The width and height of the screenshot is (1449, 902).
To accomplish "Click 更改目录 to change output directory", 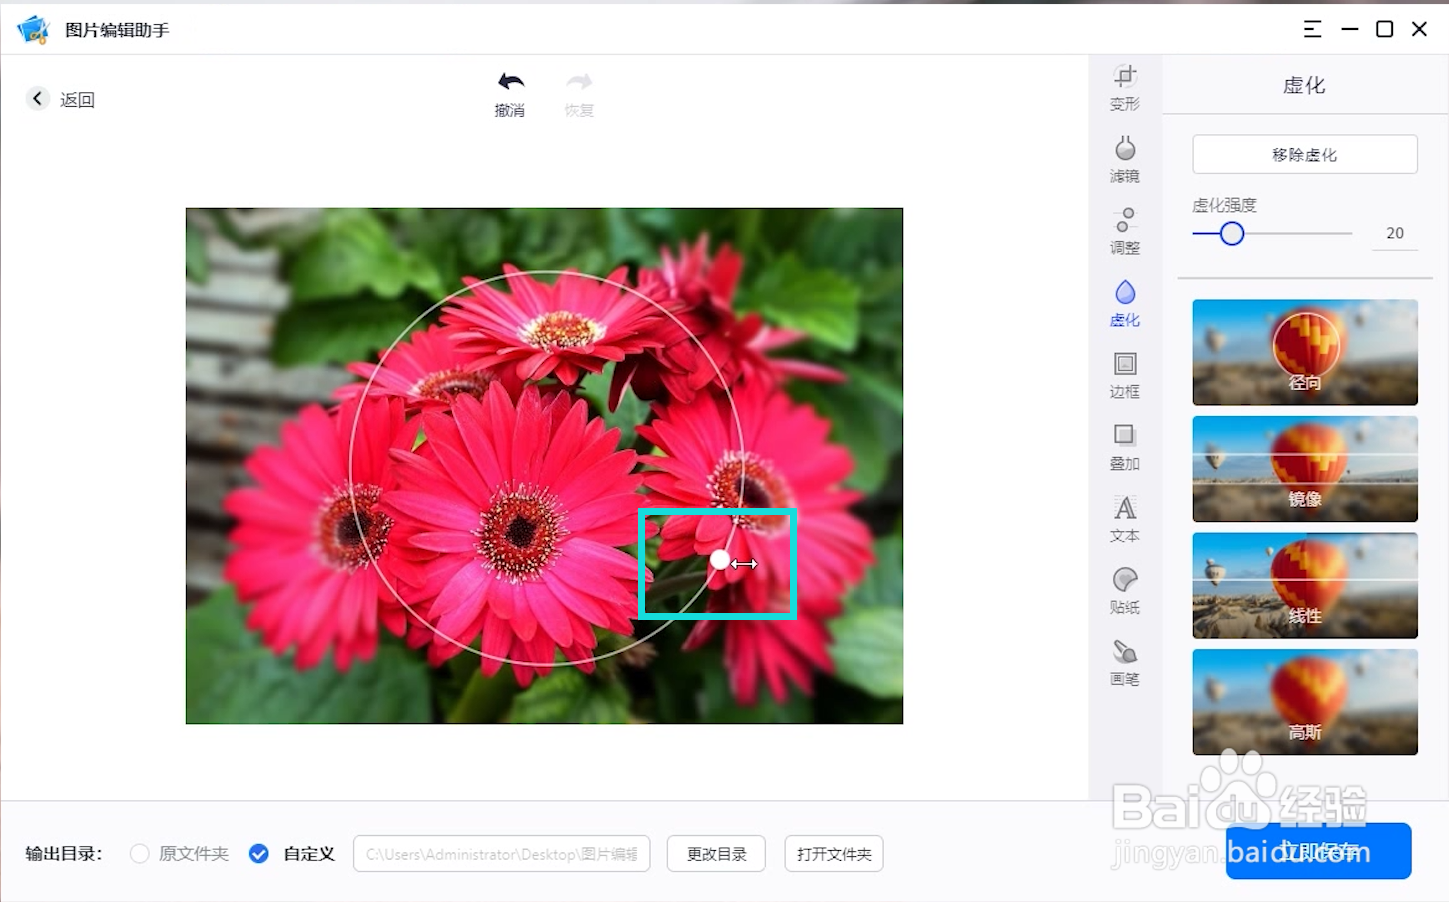I will [715, 854].
